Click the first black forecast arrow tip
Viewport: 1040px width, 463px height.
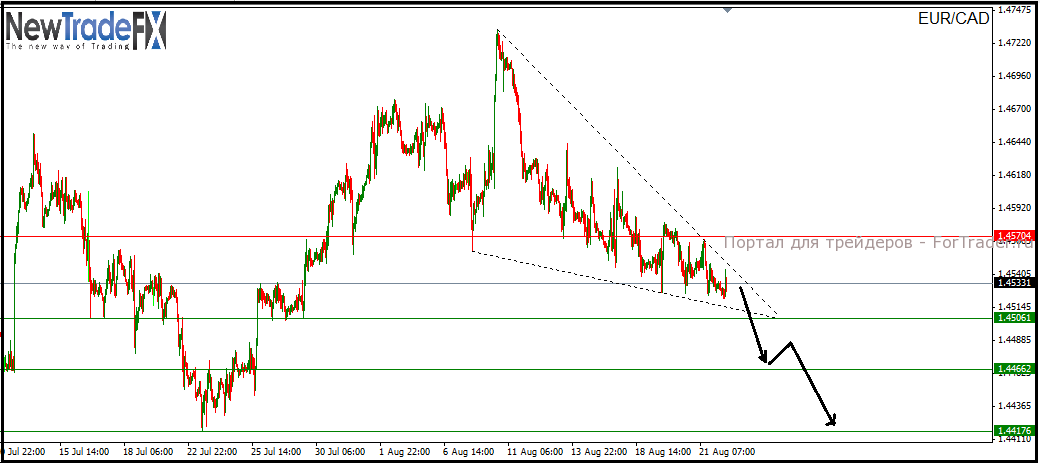[767, 360]
